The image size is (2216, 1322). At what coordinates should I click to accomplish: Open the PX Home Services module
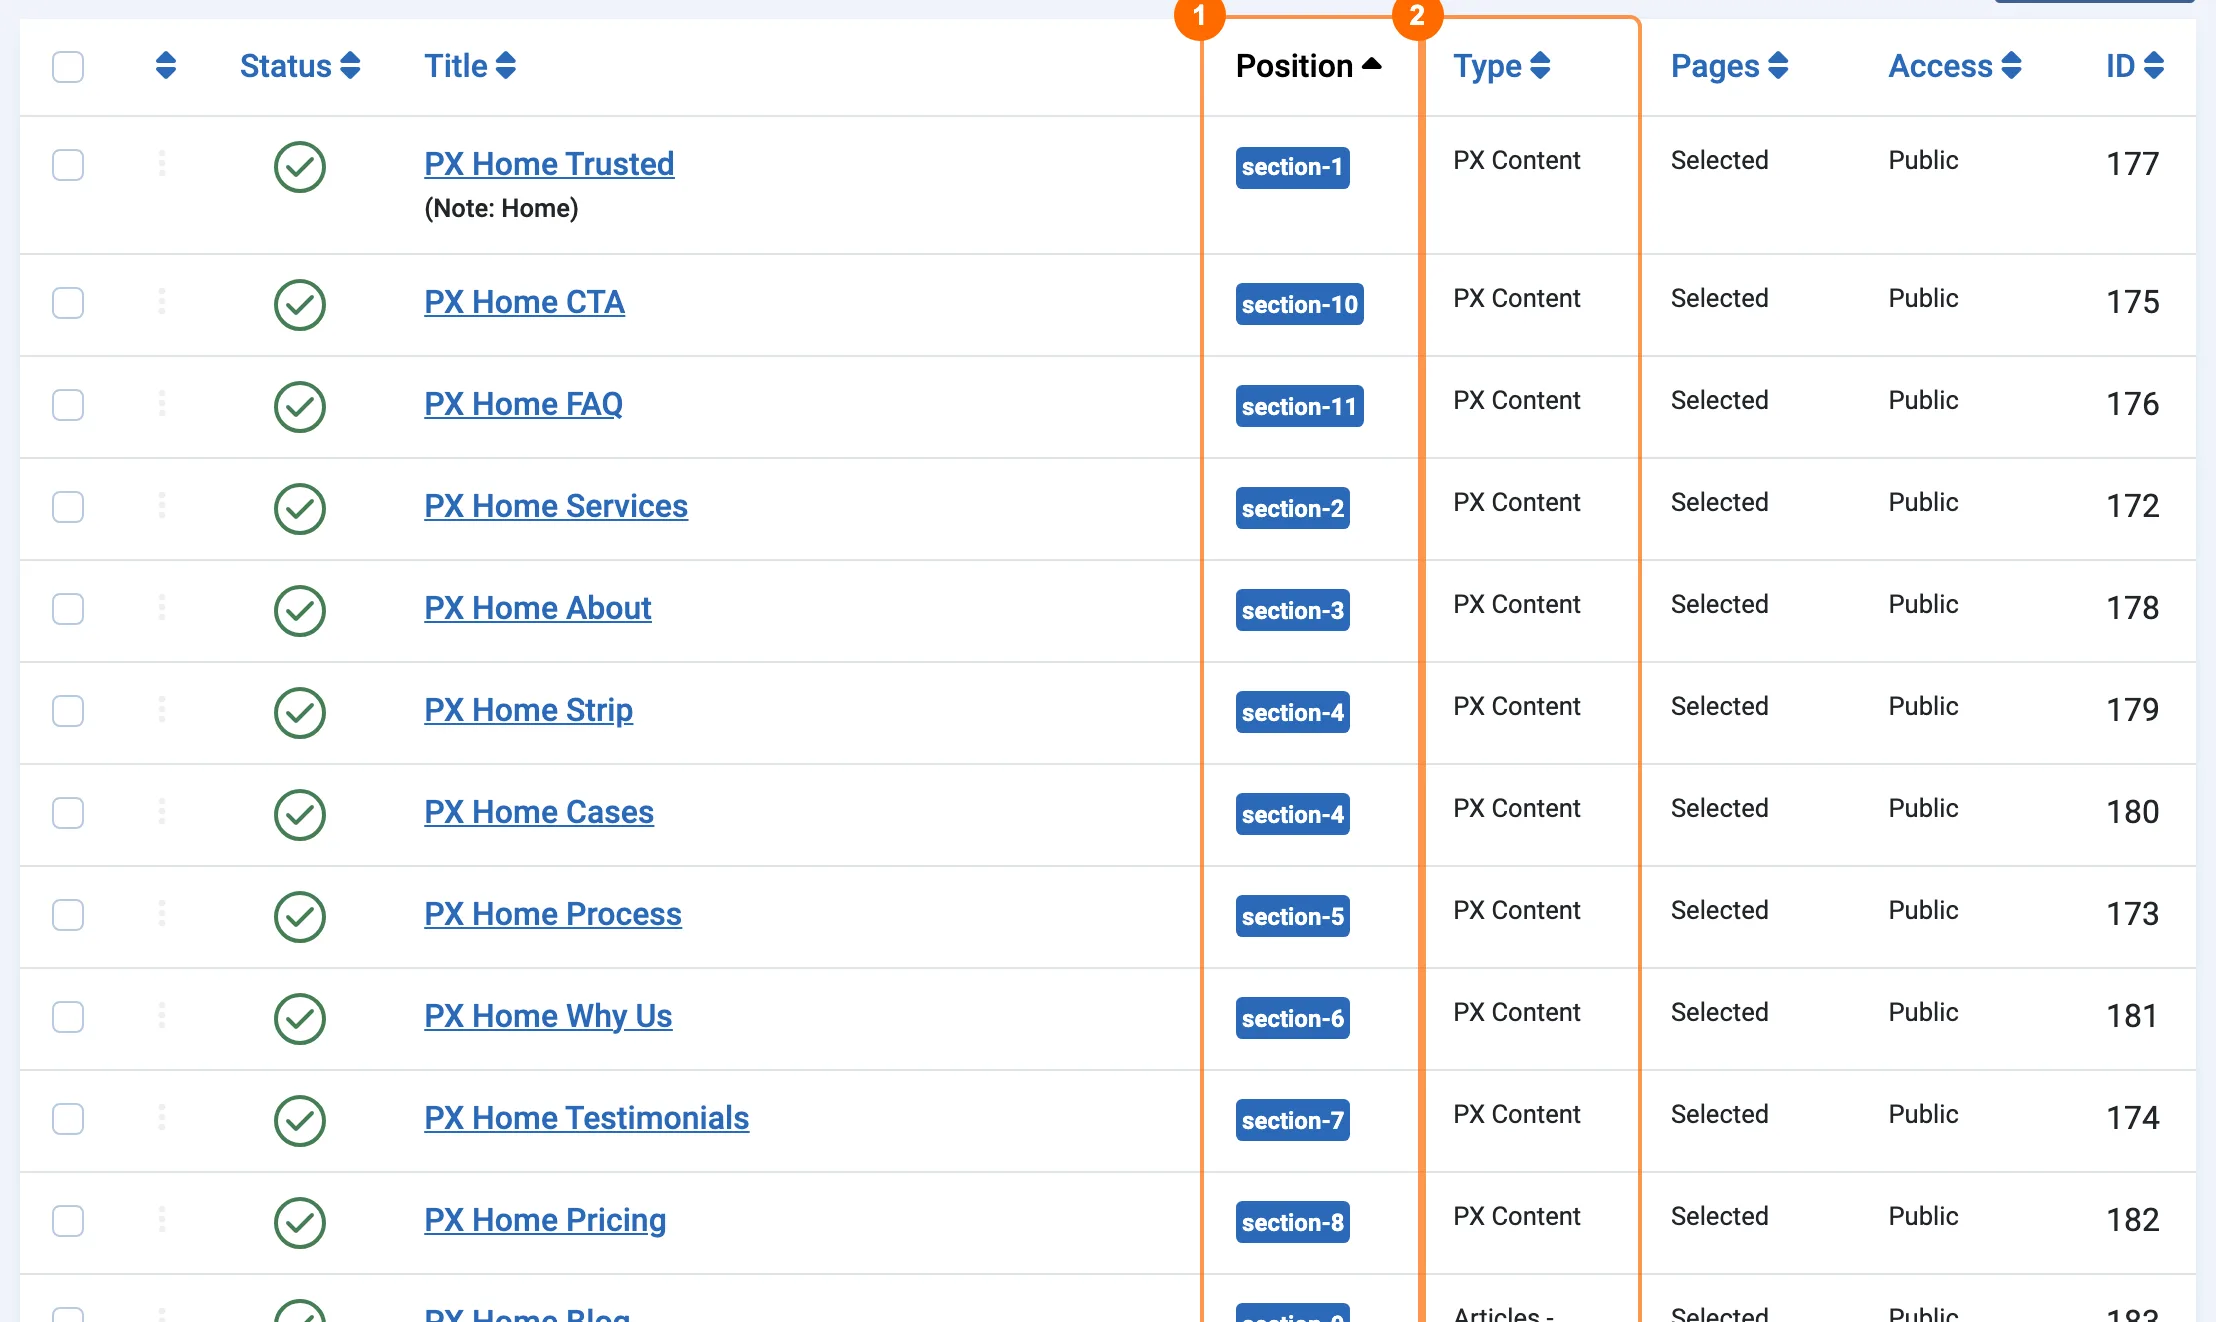pos(556,506)
